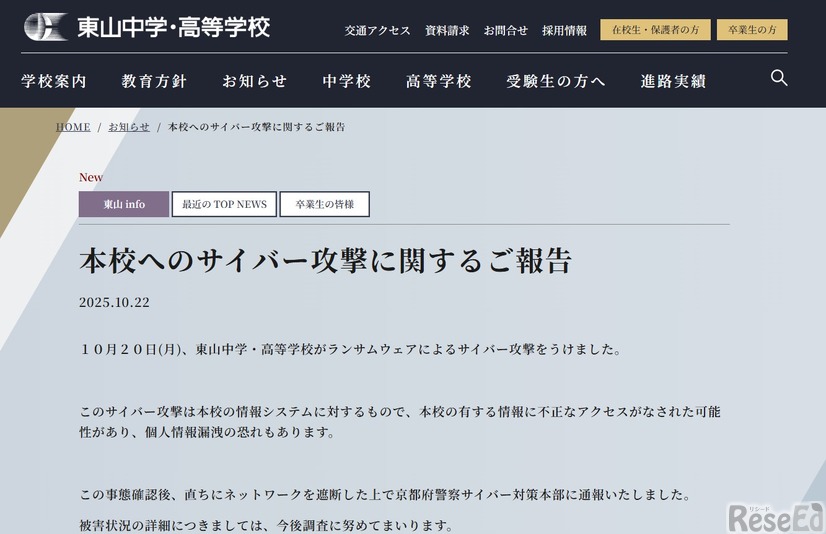Click the お知らせ breadcrumb link
Image resolution: width=826 pixels, height=534 pixels.
point(129,127)
